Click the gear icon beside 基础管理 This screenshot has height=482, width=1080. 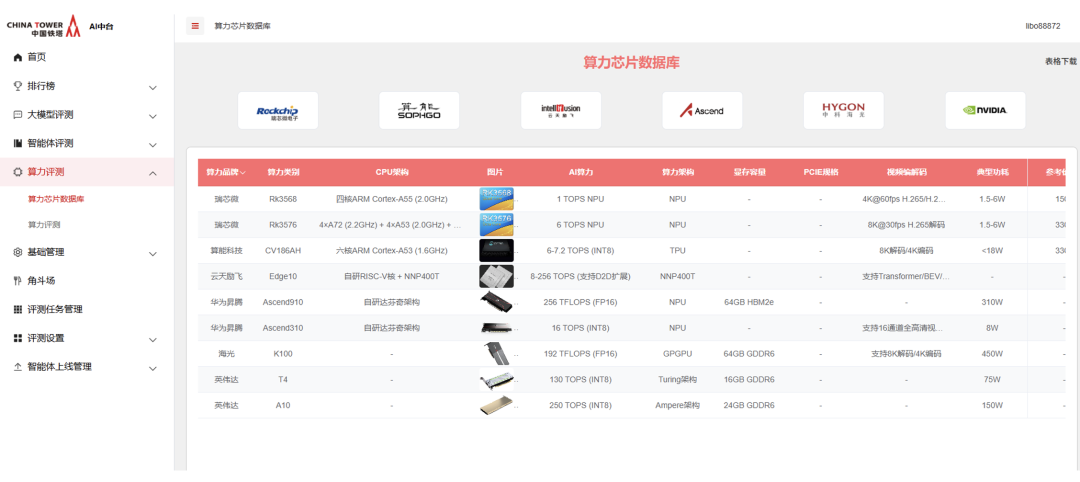[18, 253]
